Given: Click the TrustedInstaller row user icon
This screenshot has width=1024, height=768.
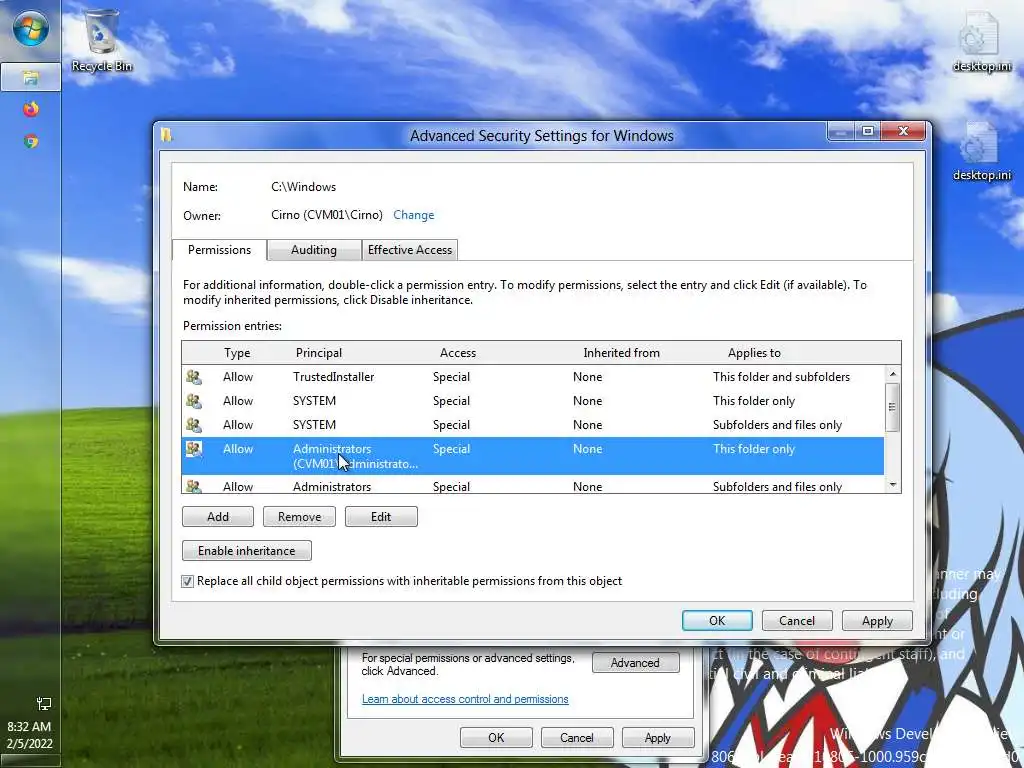Looking at the screenshot, I should point(193,377).
